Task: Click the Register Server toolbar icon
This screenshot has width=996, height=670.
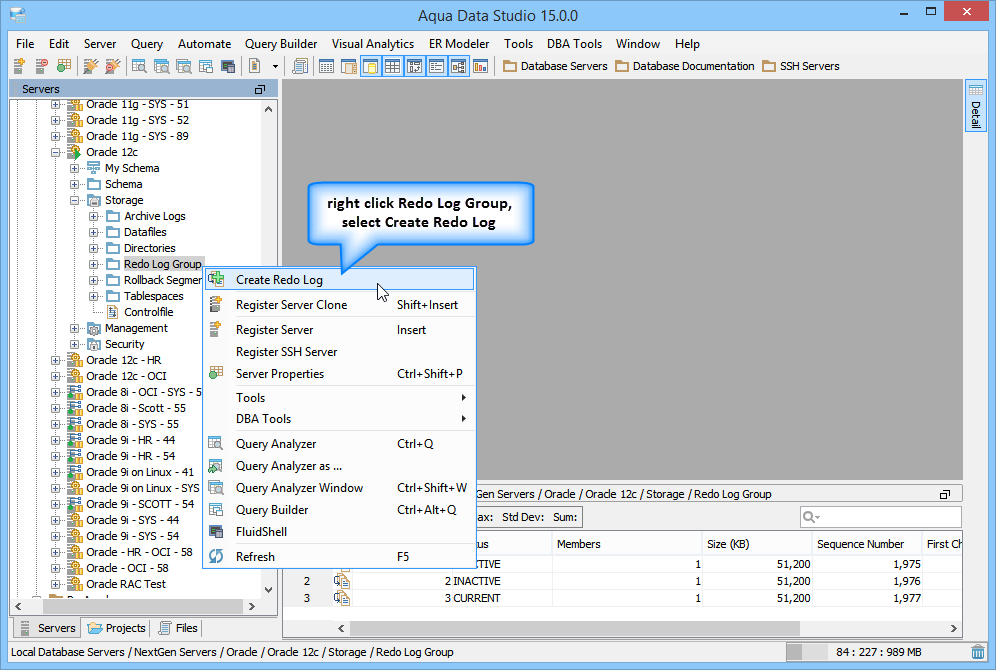Action: click(19, 65)
